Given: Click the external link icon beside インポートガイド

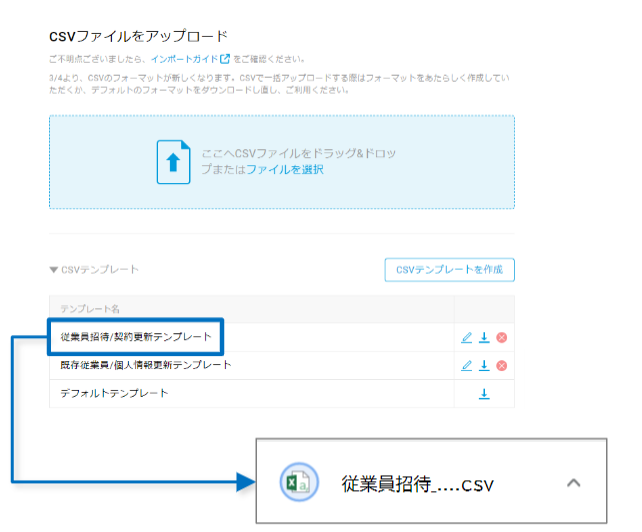Looking at the screenshot, I should tap(225, 59).
